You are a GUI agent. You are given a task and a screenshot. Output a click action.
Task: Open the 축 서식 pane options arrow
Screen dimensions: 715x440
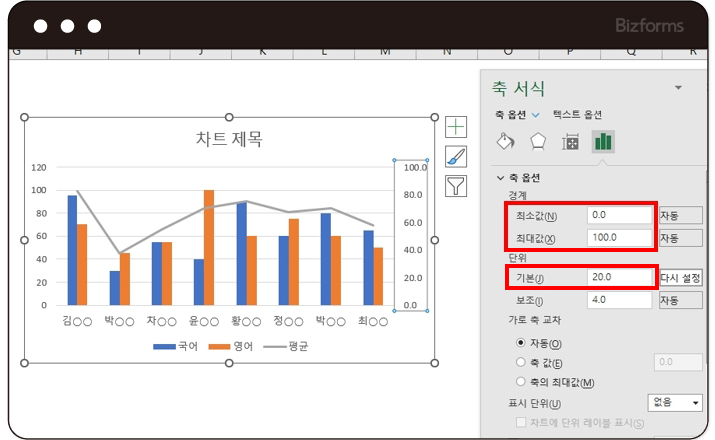click(x=679, y=88)
